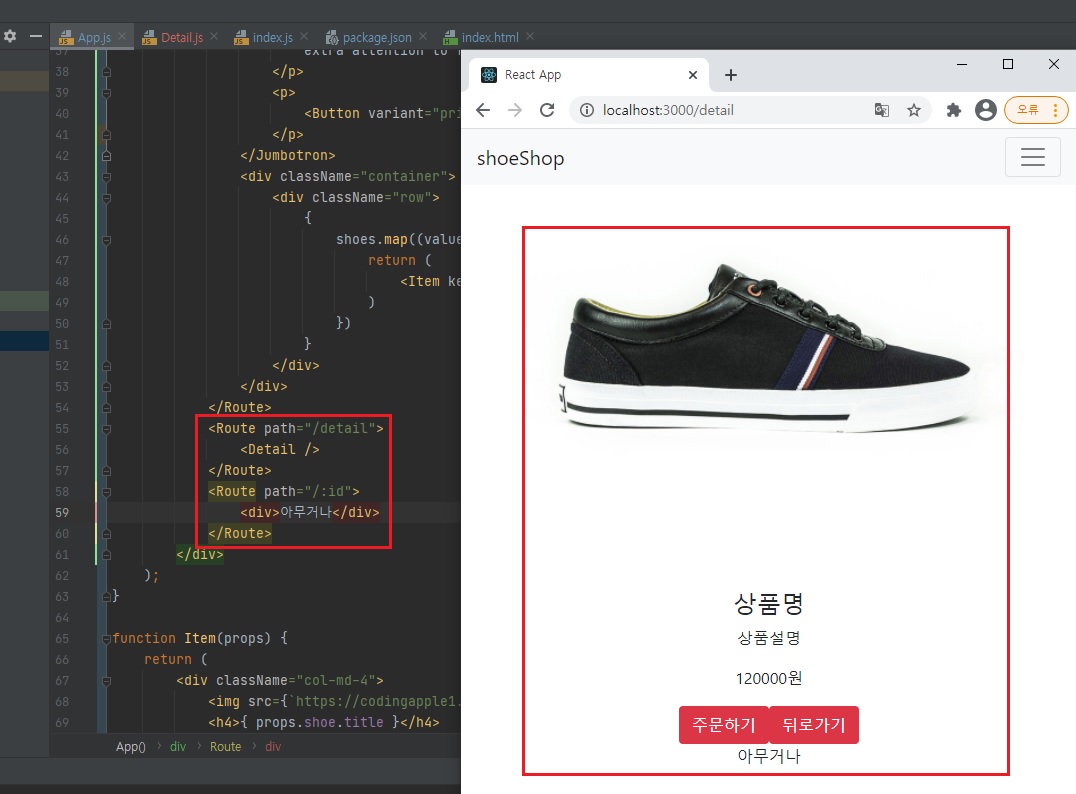Open the package.json editor tab
Viewport: 1076px width, 794px height.
tap(377, 38)
